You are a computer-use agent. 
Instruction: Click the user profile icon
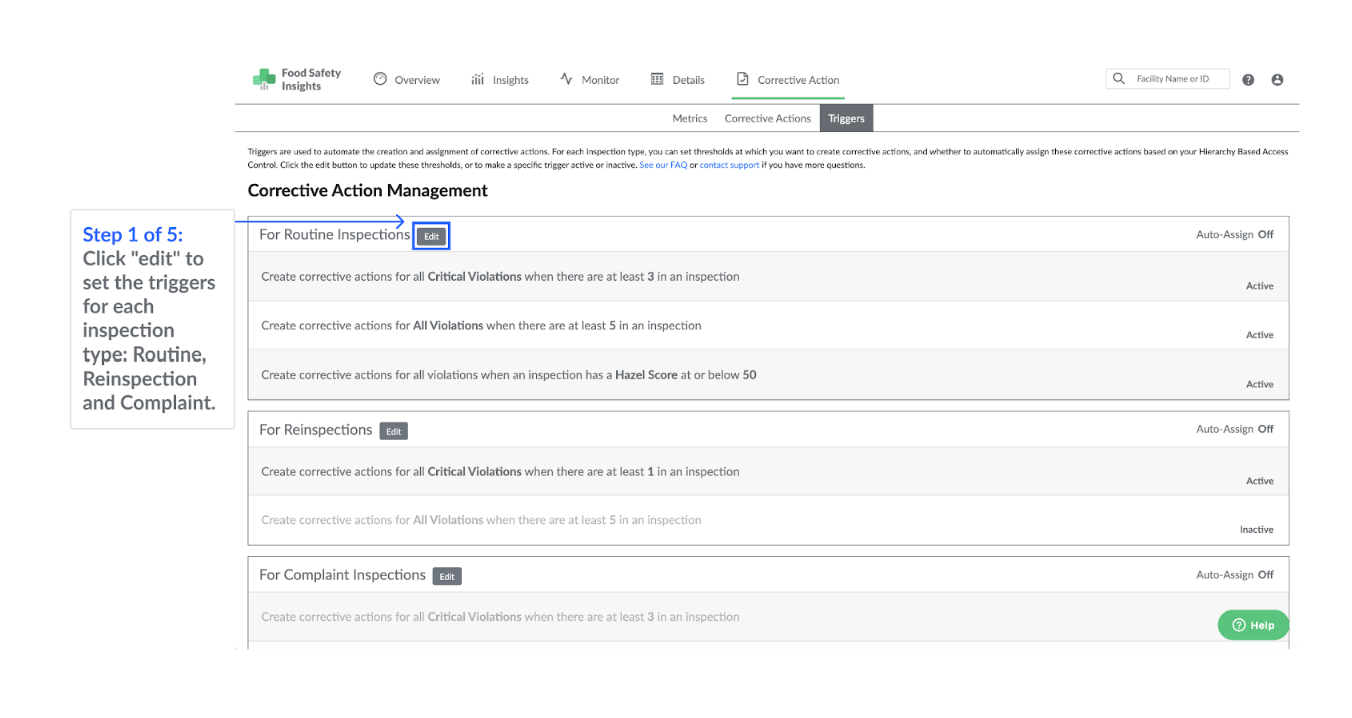pos(1277,79)
